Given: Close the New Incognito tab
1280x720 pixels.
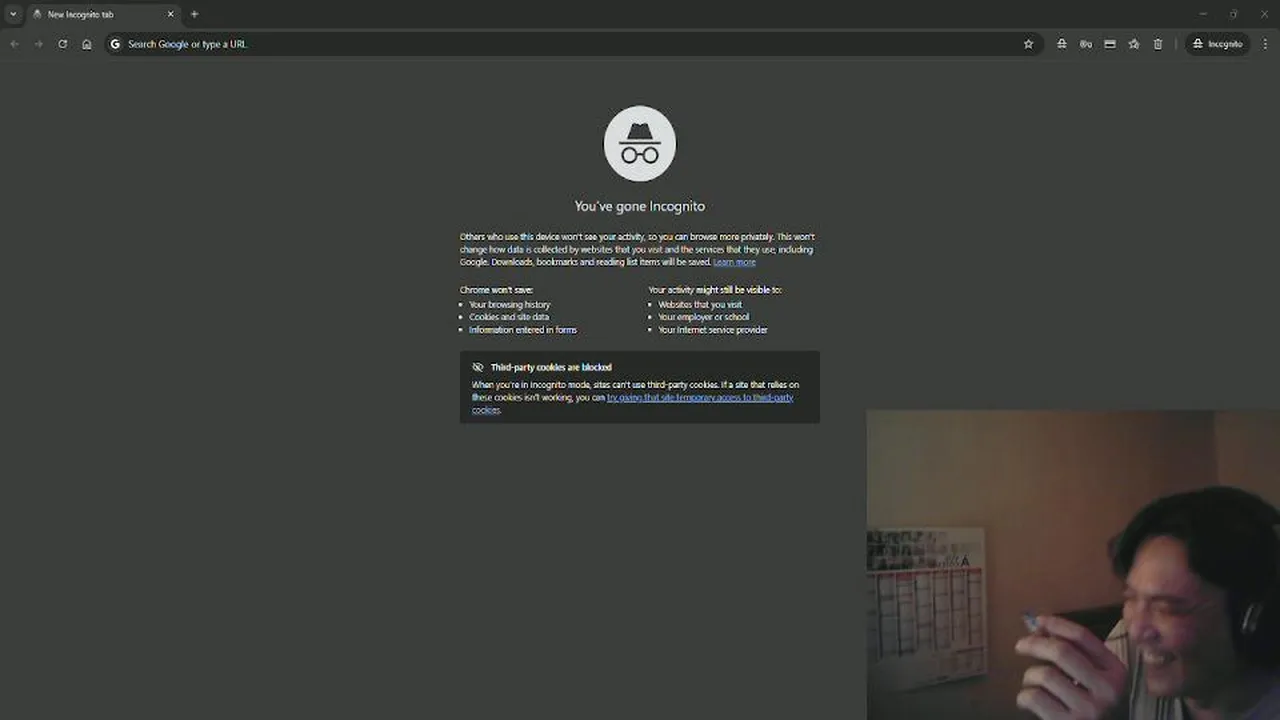Looking at the screenshot, I should [x=170, y=14].
